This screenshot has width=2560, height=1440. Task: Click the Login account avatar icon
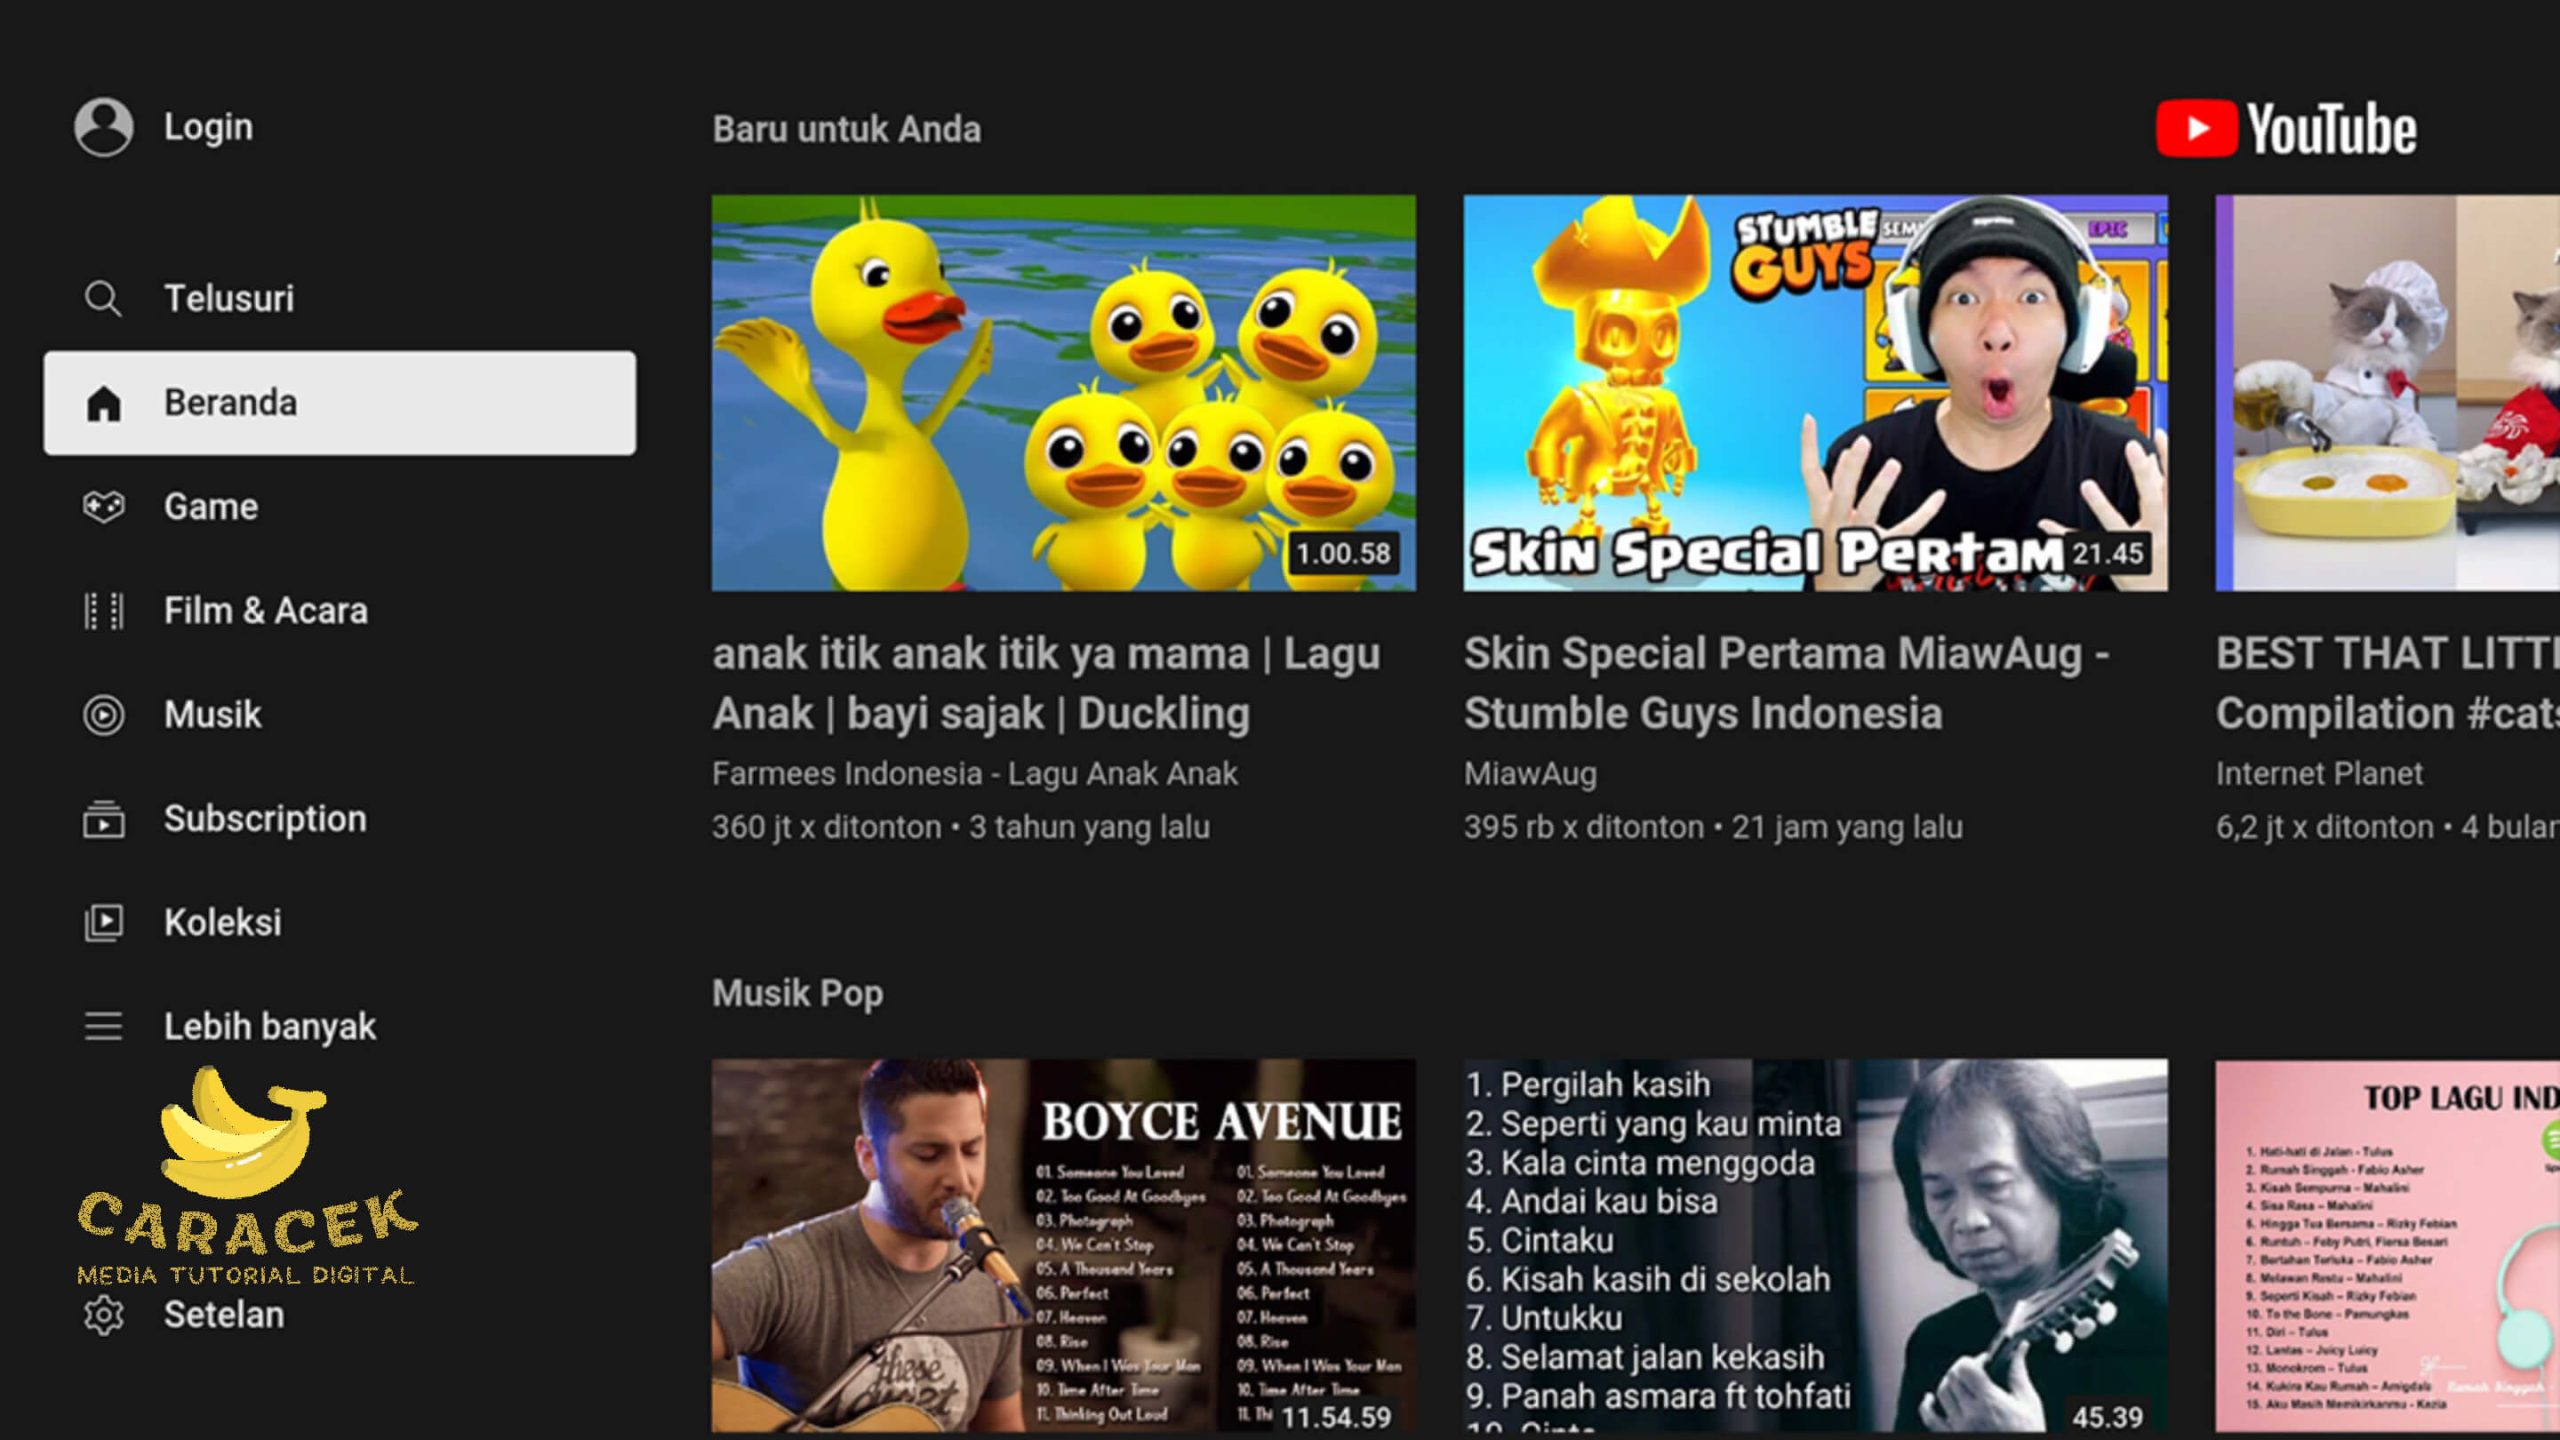[103, 127]
